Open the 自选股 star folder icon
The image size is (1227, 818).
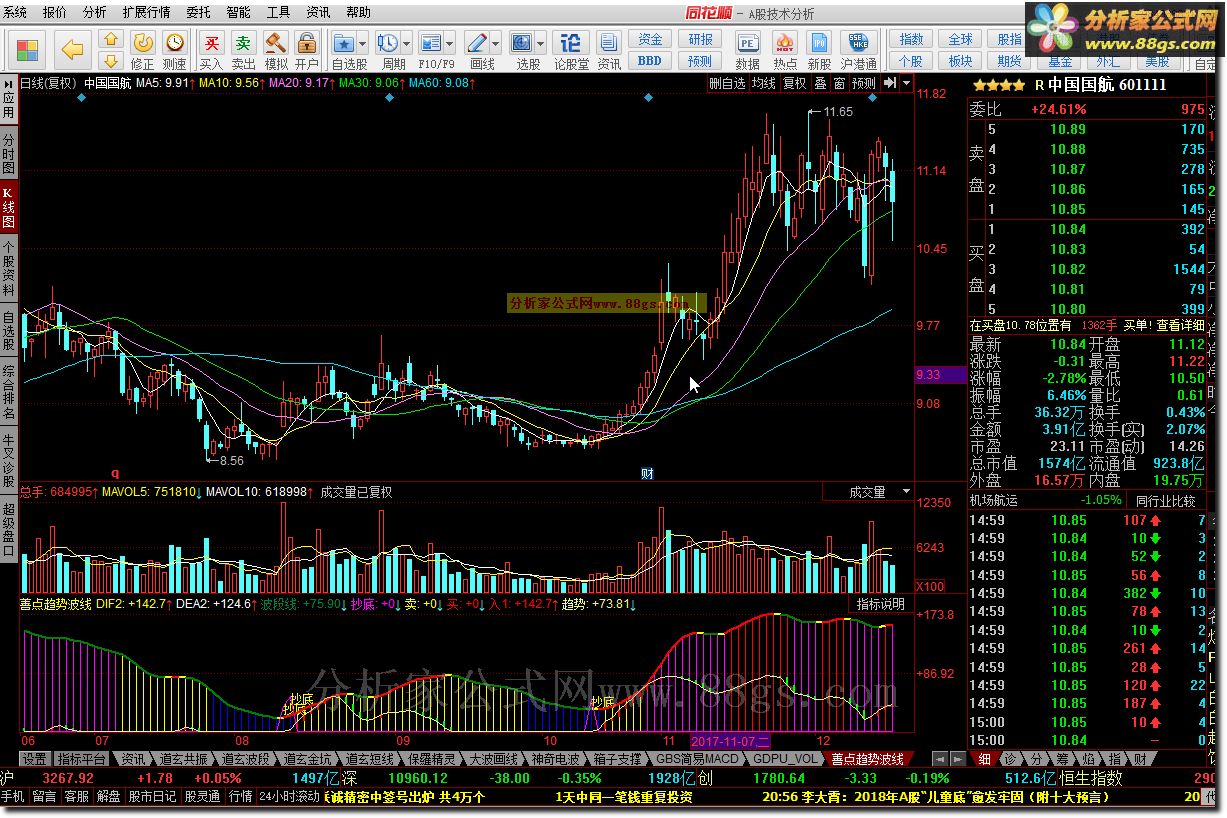click(x=345, y=43)
